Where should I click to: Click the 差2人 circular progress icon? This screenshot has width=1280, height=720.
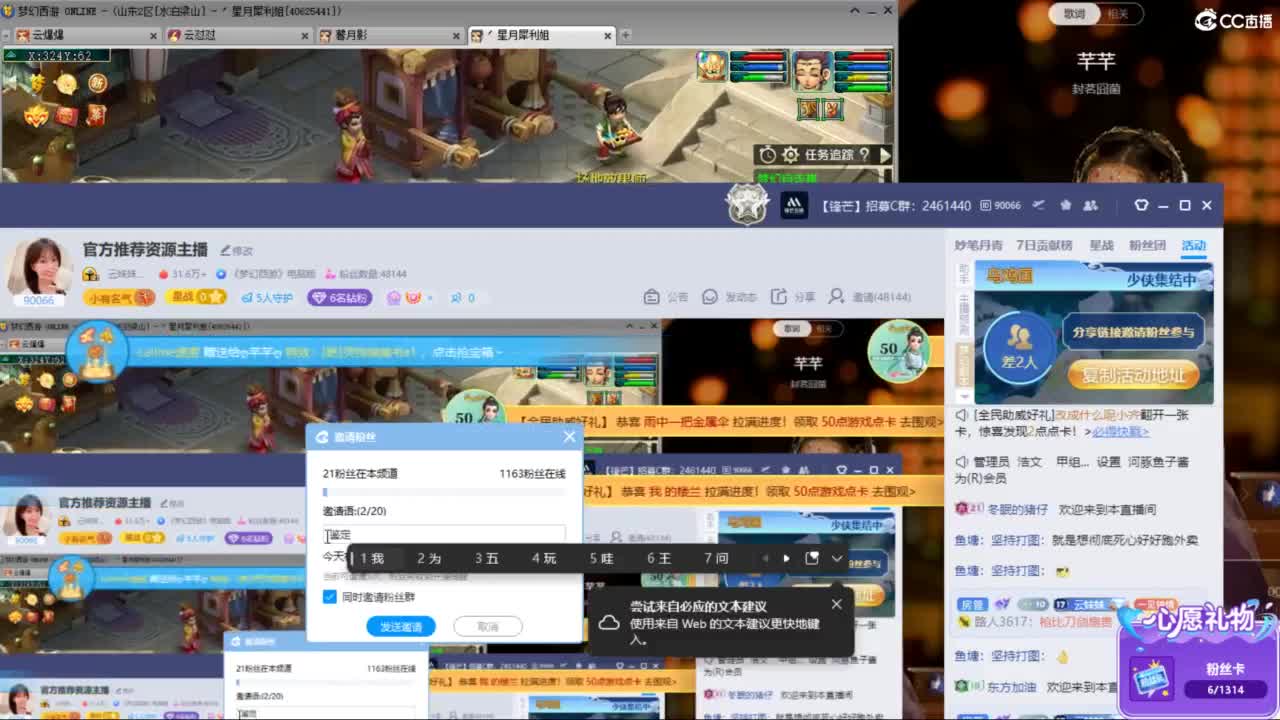[x=1019, y=347]
